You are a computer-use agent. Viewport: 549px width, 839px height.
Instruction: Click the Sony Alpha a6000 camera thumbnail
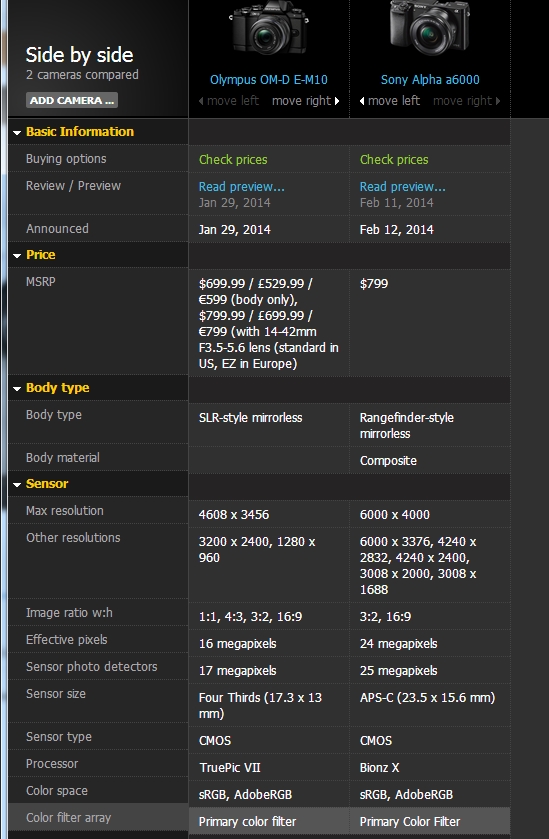click(430, 27)
